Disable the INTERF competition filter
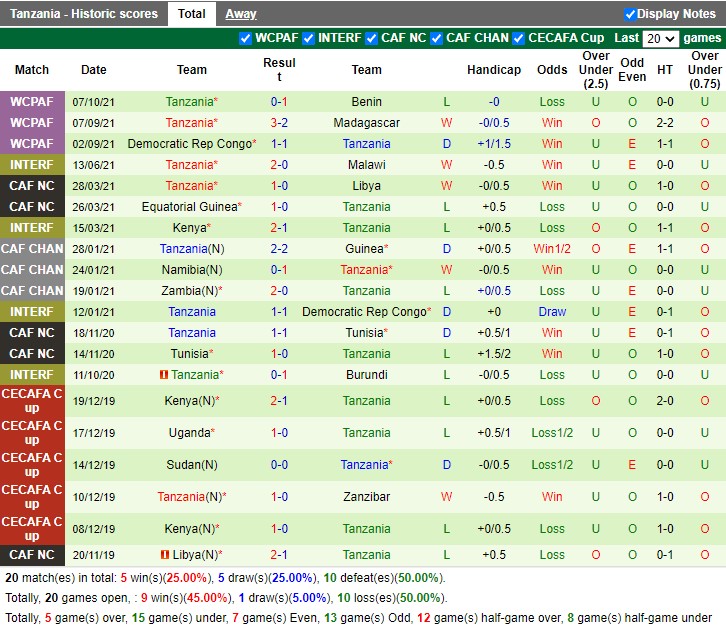 pos(309,39)
